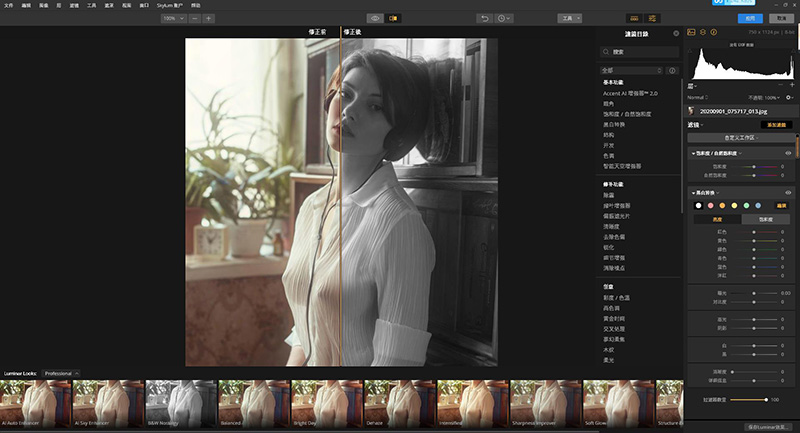800x433 pixels.
Task: Show histogram tab icon in right panel
Action: 691,32
